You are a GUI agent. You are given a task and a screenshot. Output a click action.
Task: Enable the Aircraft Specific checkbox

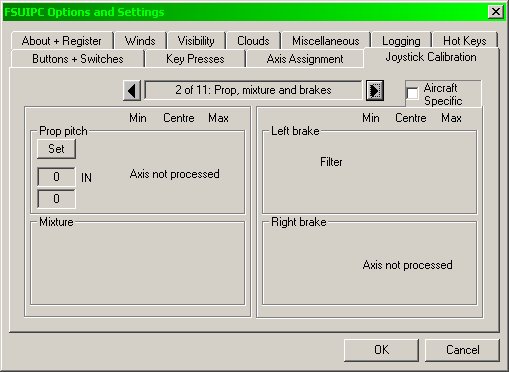click(x=412, y=93)
